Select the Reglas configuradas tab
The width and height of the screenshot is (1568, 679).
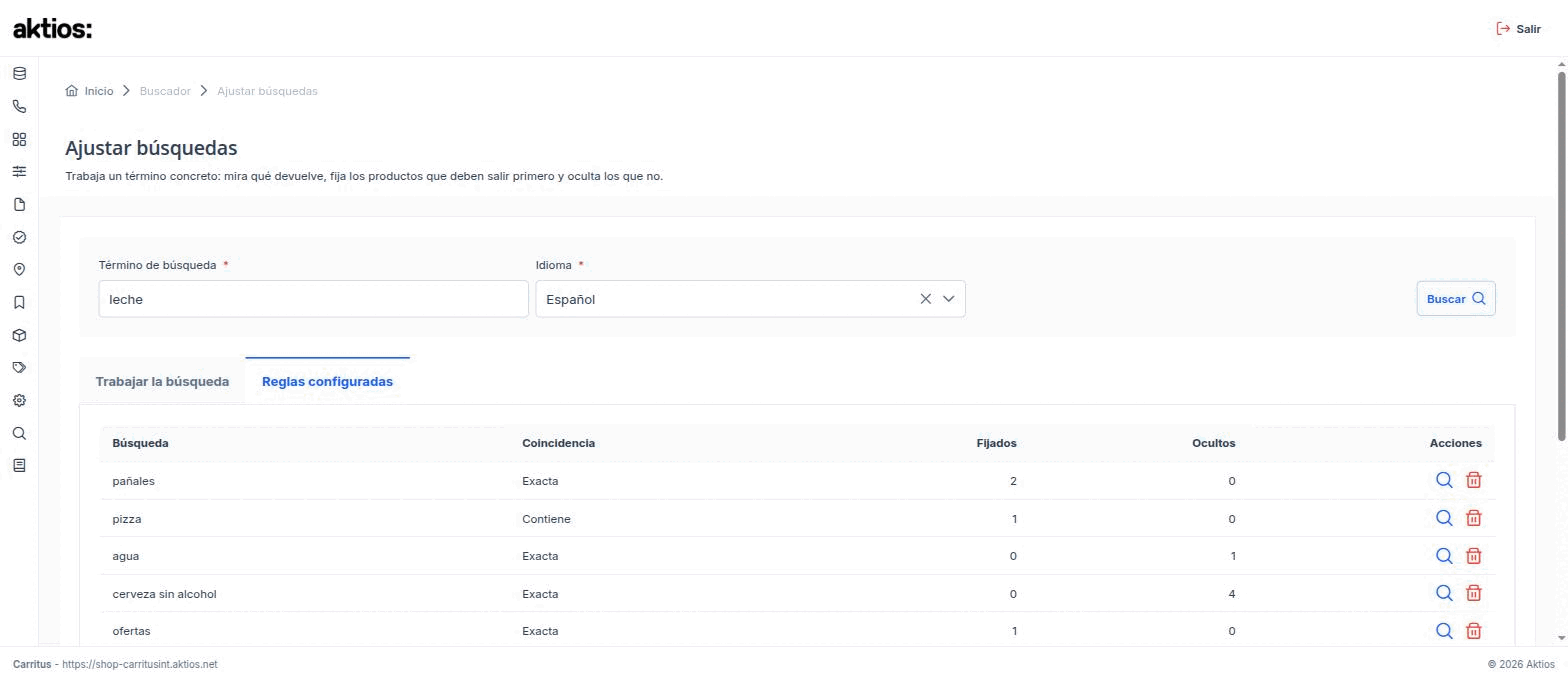(327, 381)
